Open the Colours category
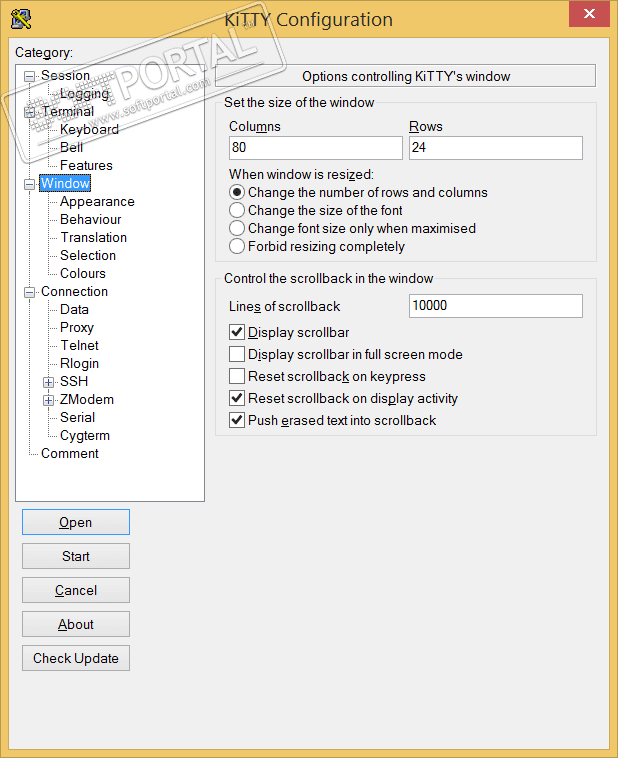This screenshot has height=758, width=618. coord(83,273)
